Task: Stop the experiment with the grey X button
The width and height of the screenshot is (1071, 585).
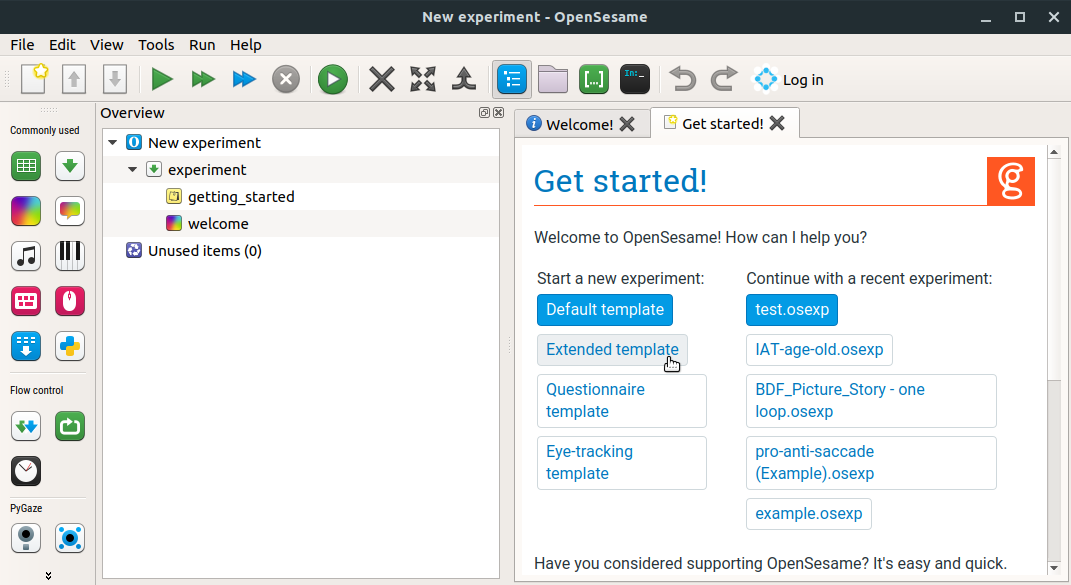Action: coord(286,79)
